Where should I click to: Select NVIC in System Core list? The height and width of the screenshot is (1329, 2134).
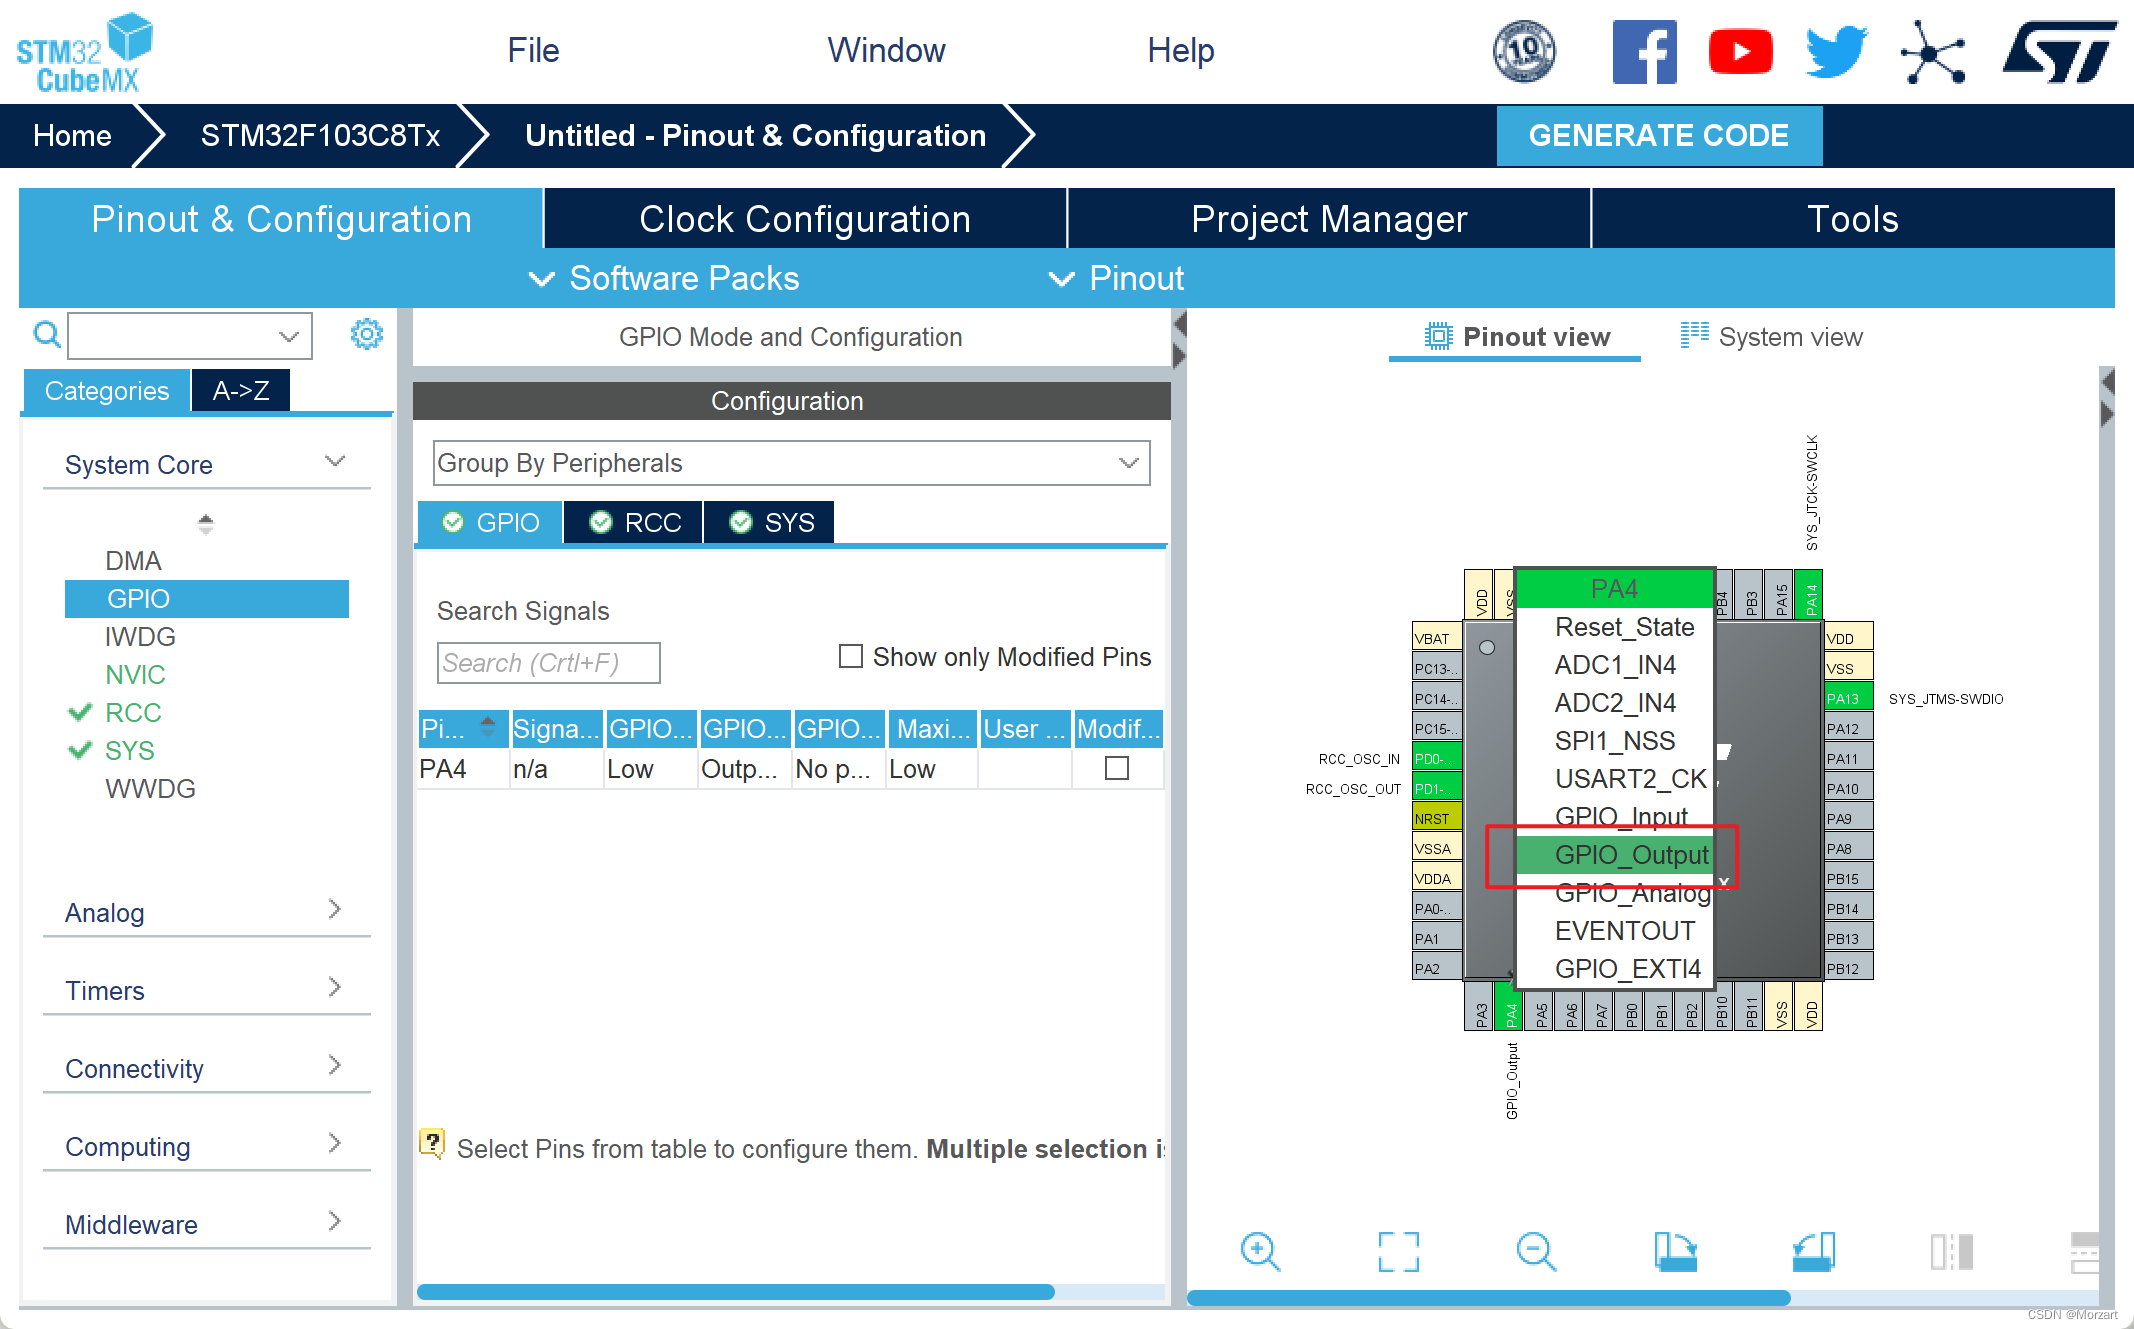pos(135,674)
